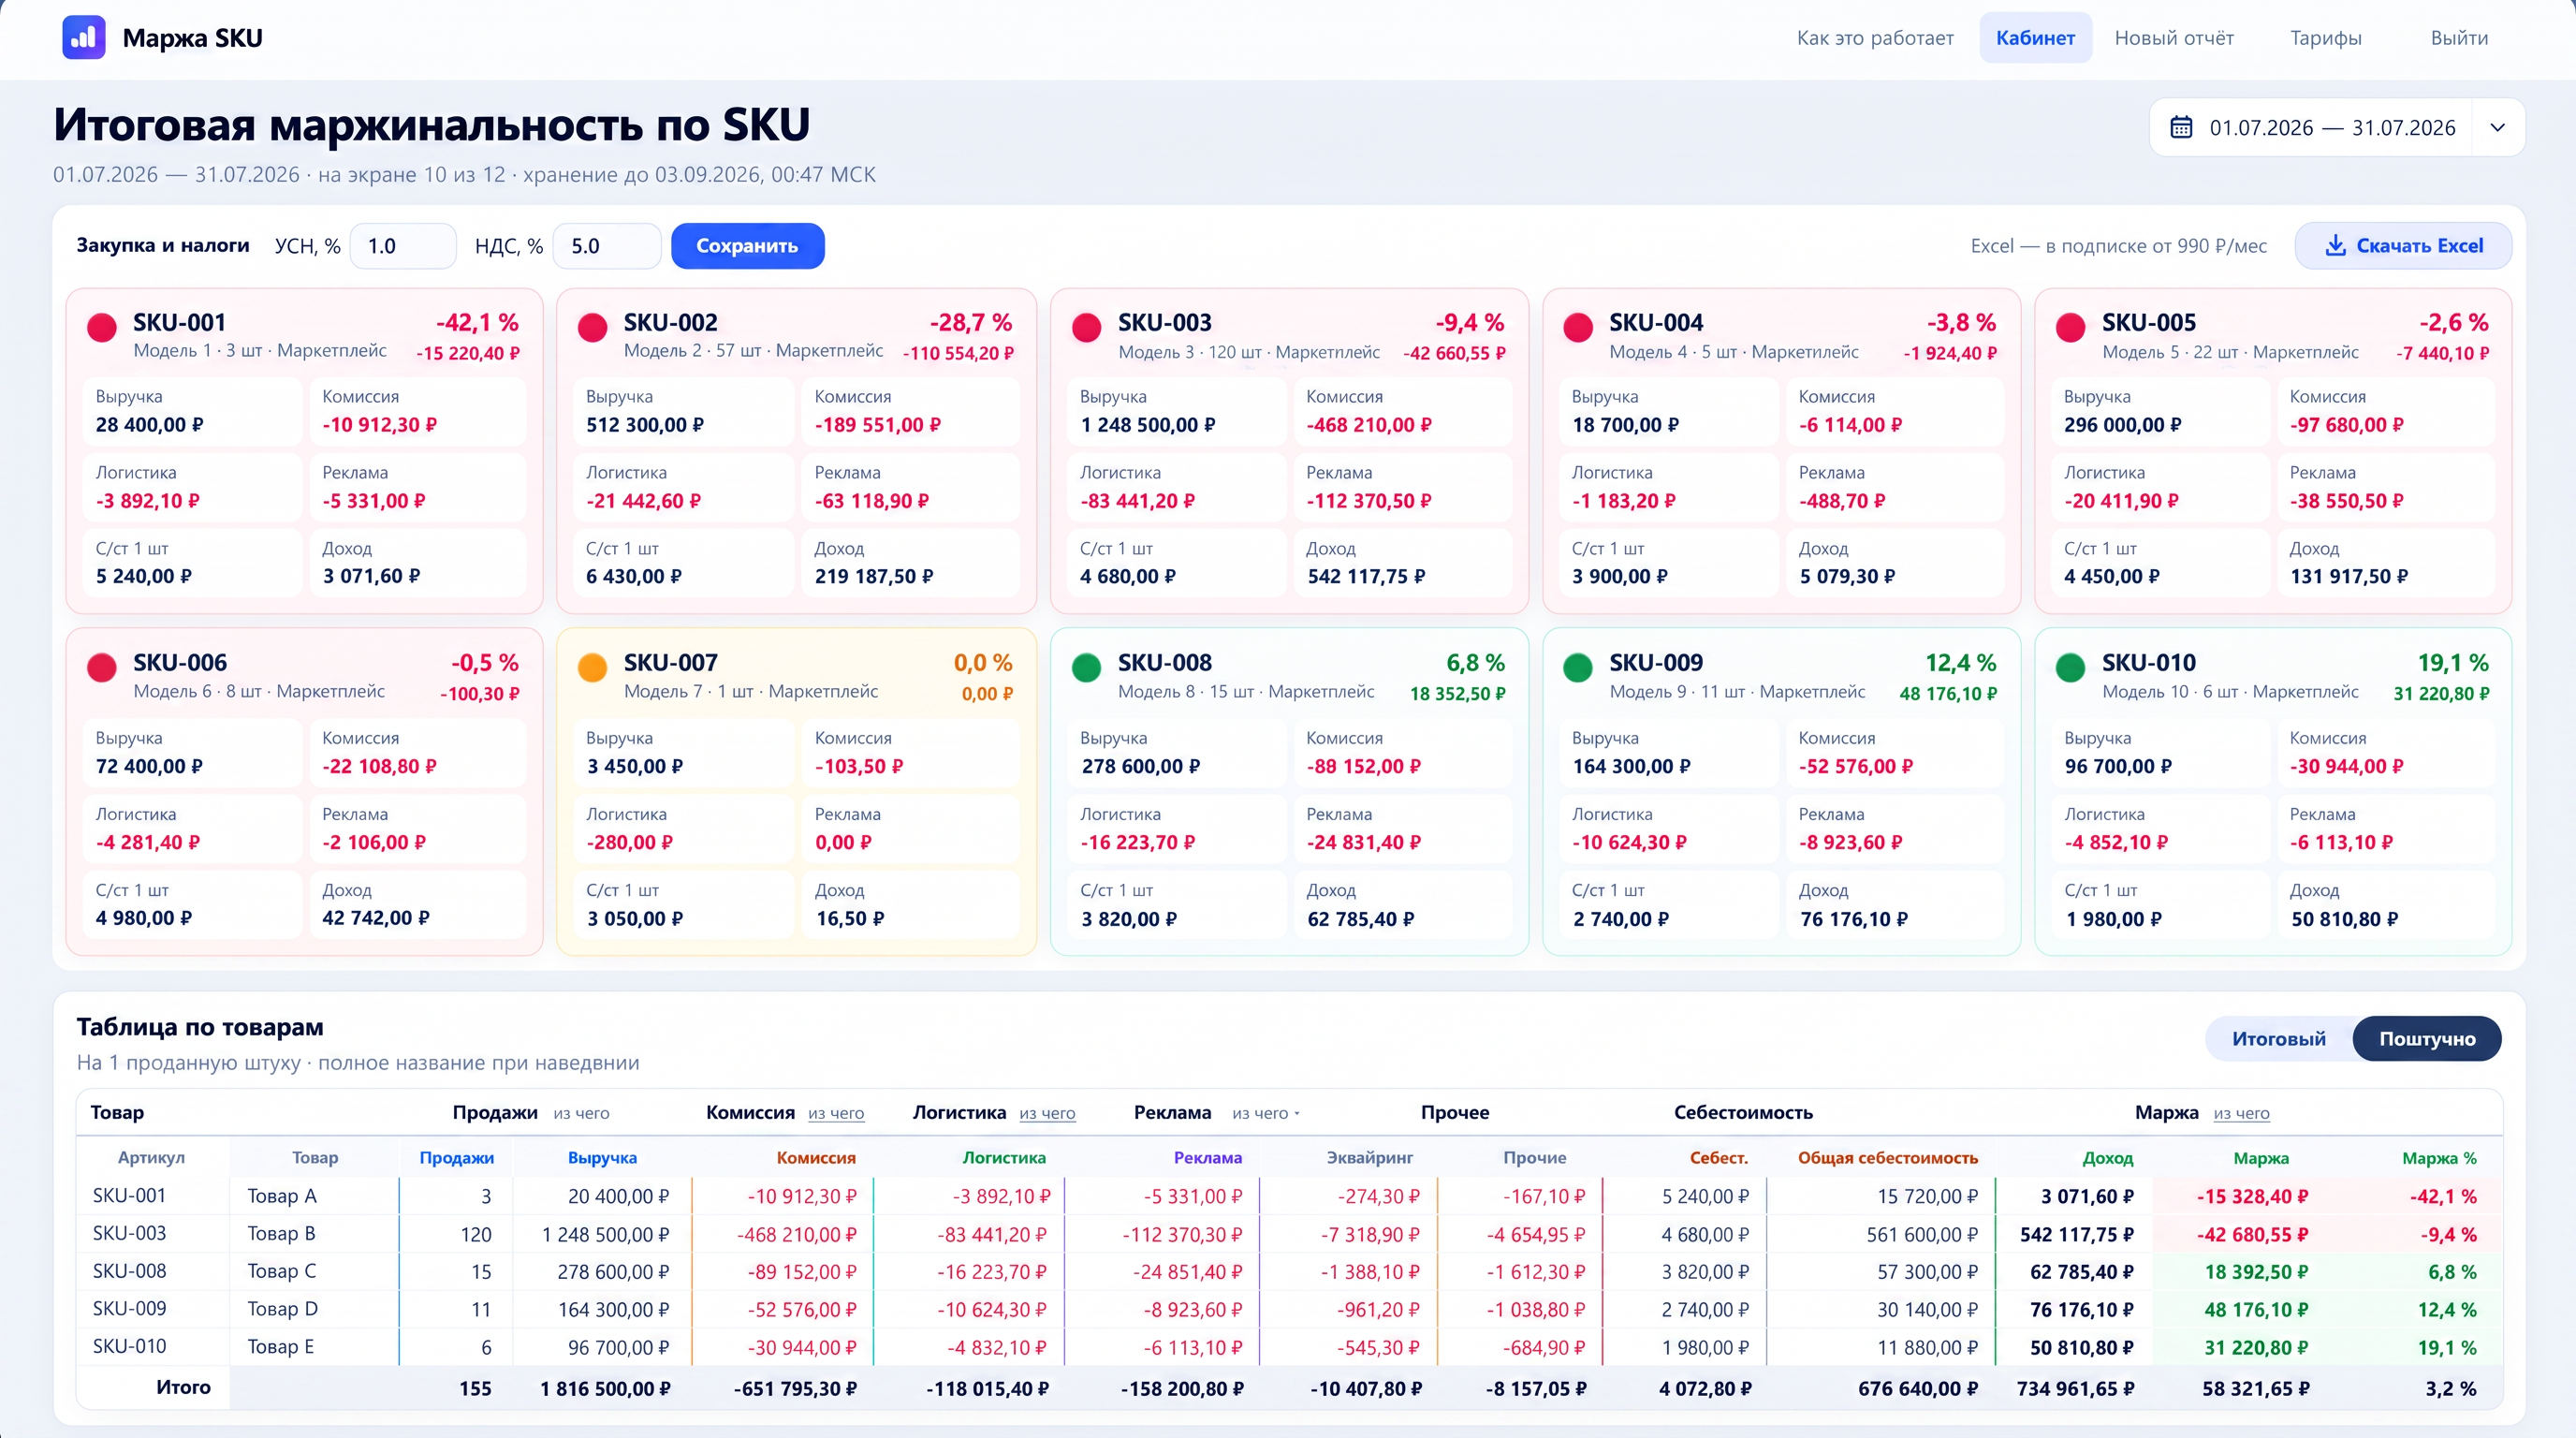Click green status dot of SKU-009

point(1578,668)
